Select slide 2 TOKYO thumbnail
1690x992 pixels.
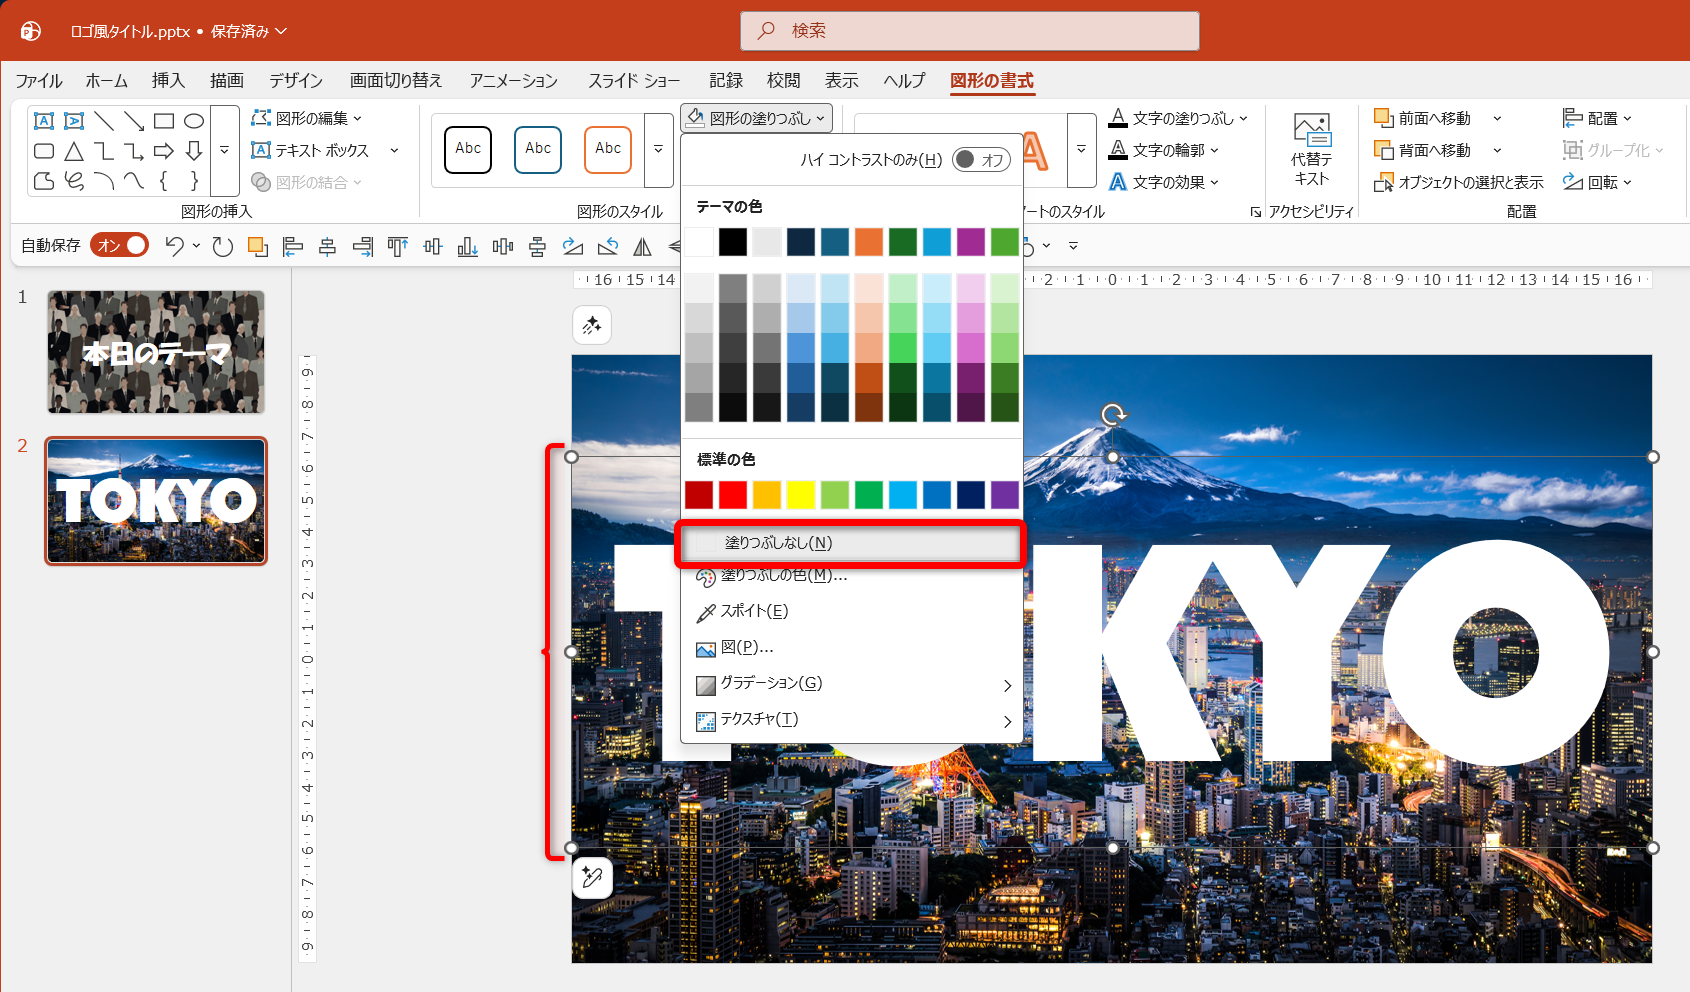click(156, 501)
